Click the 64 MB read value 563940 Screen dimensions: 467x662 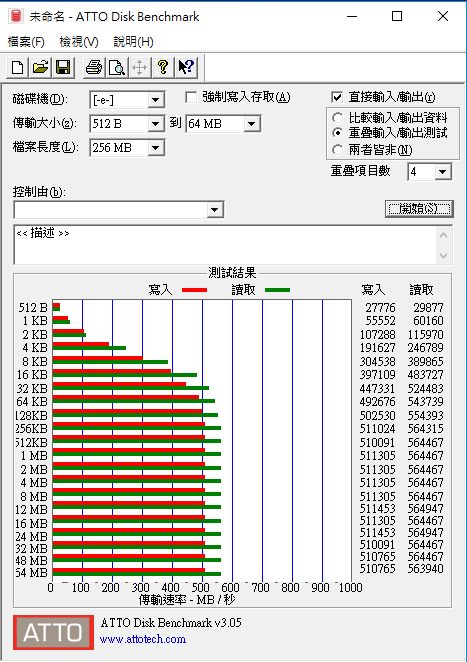pos(426,569)
